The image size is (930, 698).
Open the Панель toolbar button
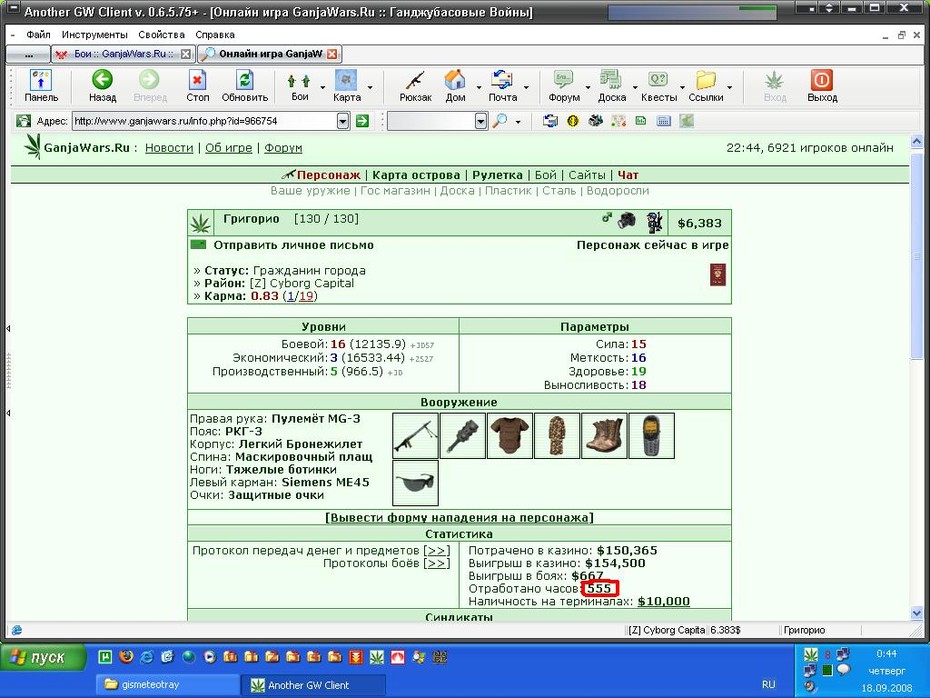[x=41, y=86]
